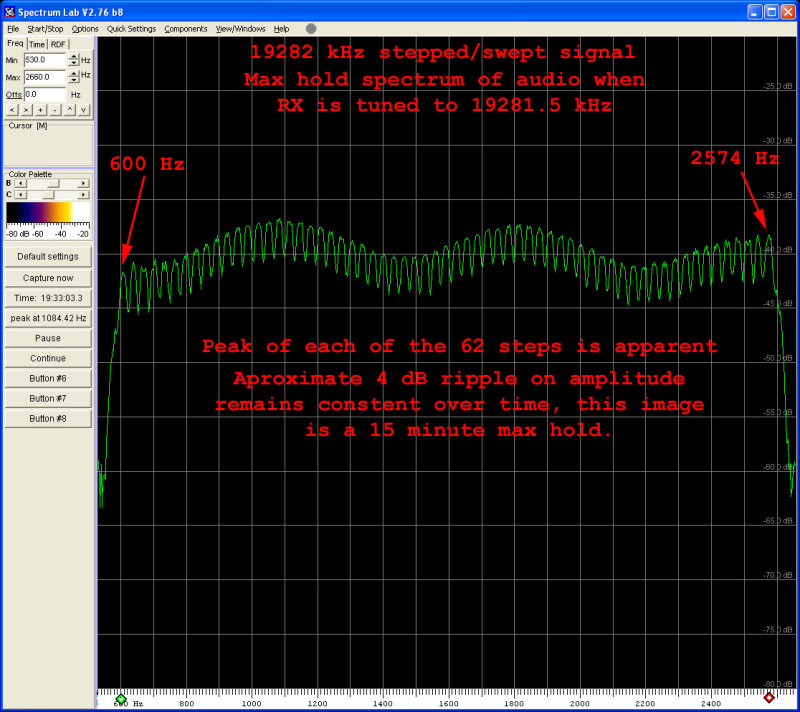Click the color palette gradient bar
Image resolution: width=800 pixels, height=712 pixels.
(x=48, y=212)
